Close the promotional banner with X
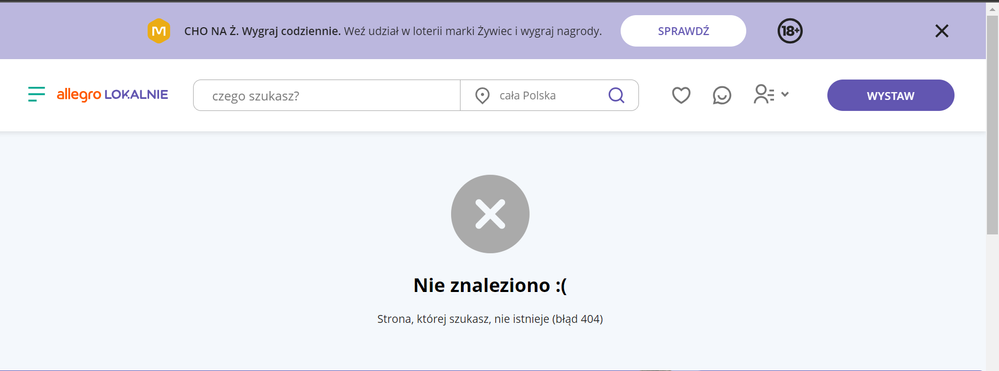Image resolution: width=999 pixels, height=371 pixels. 942,31
